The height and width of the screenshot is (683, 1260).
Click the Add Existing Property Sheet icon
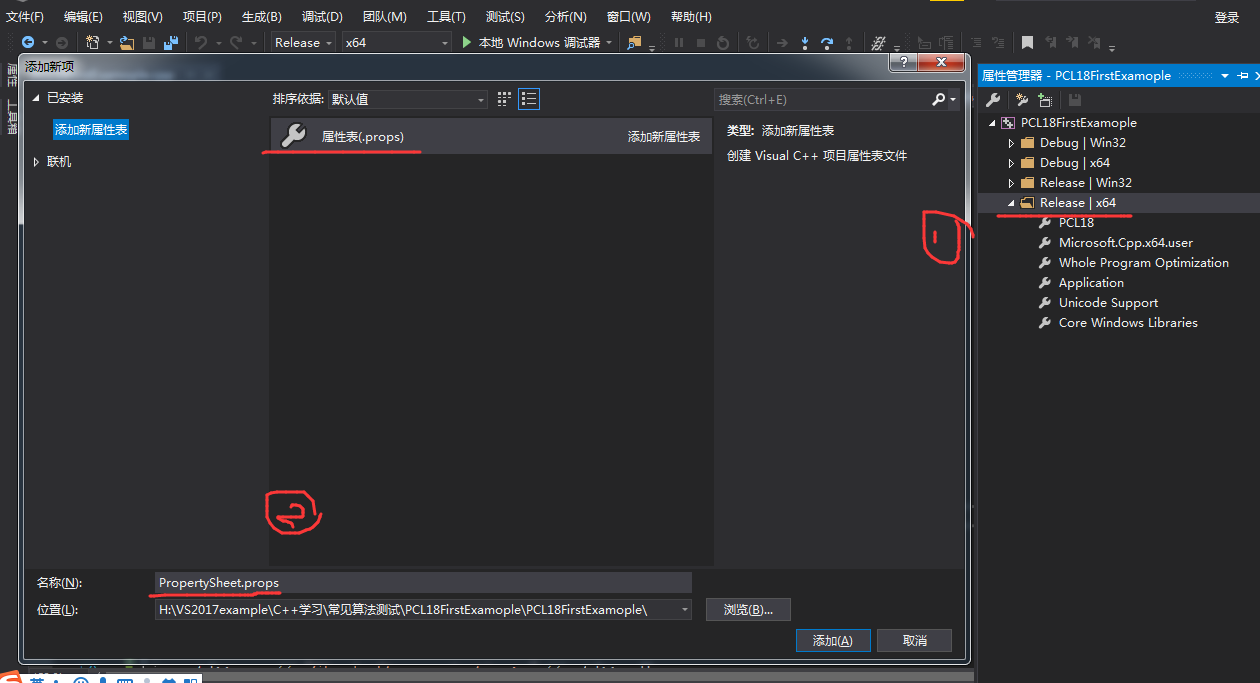point(1045,99)
